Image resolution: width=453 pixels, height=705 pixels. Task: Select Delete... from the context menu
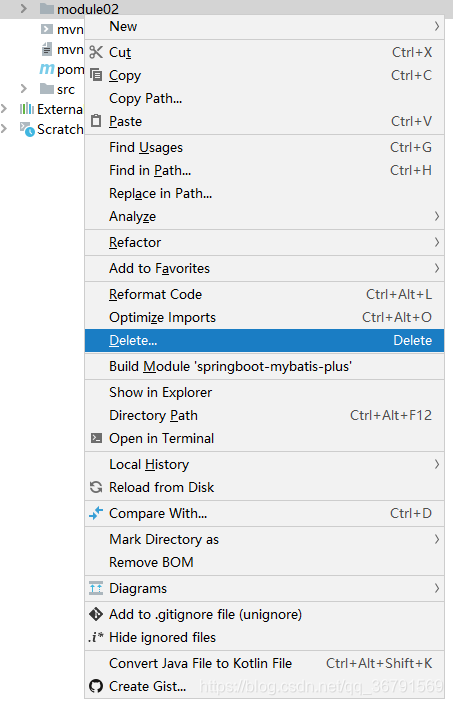tap(264, 340)
